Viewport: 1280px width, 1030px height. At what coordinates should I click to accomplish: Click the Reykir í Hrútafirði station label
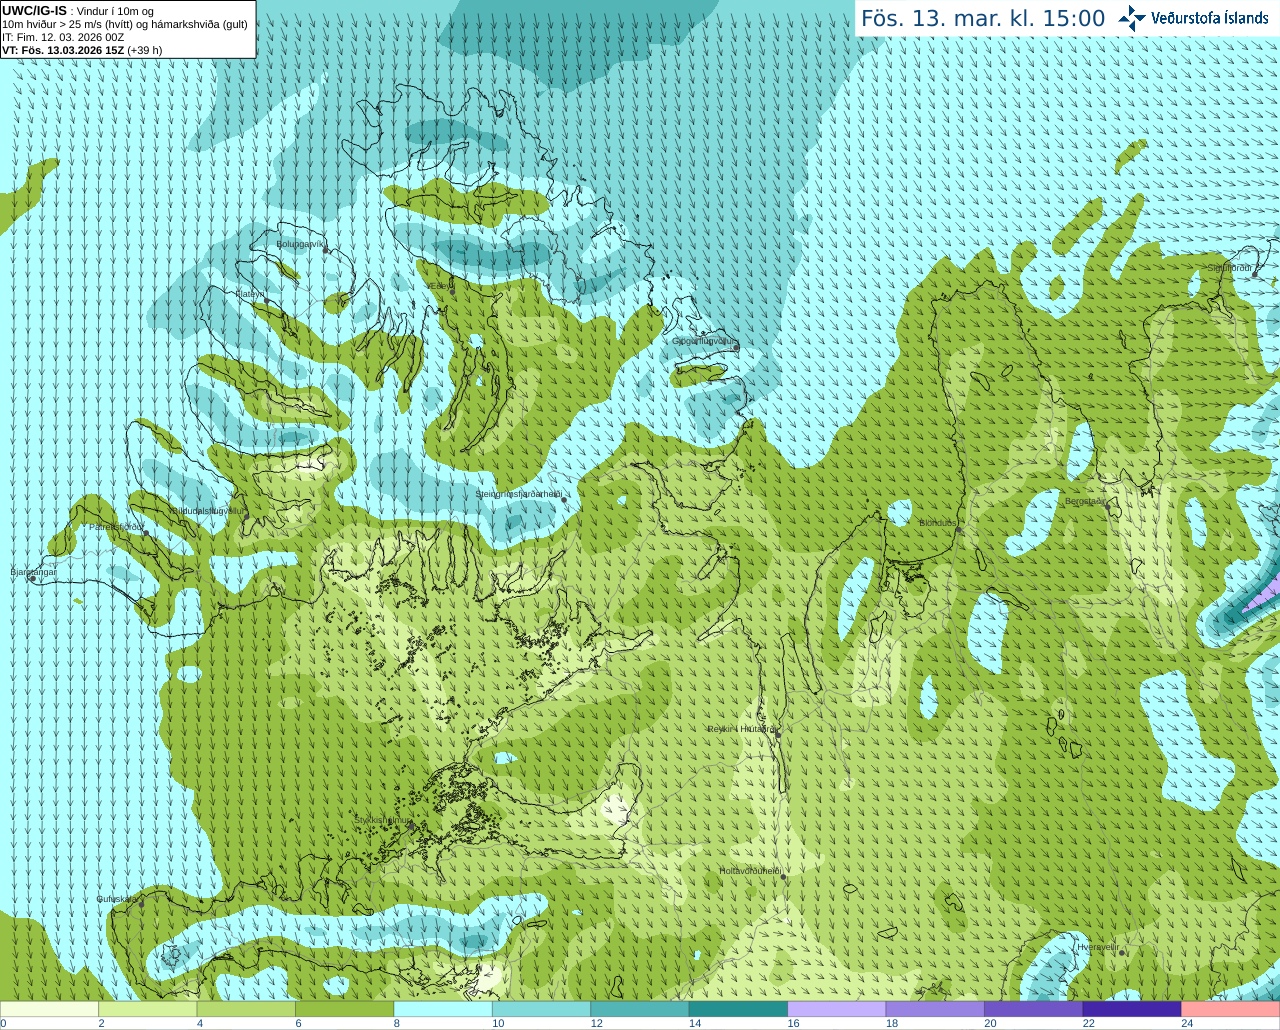click(741, 729)
